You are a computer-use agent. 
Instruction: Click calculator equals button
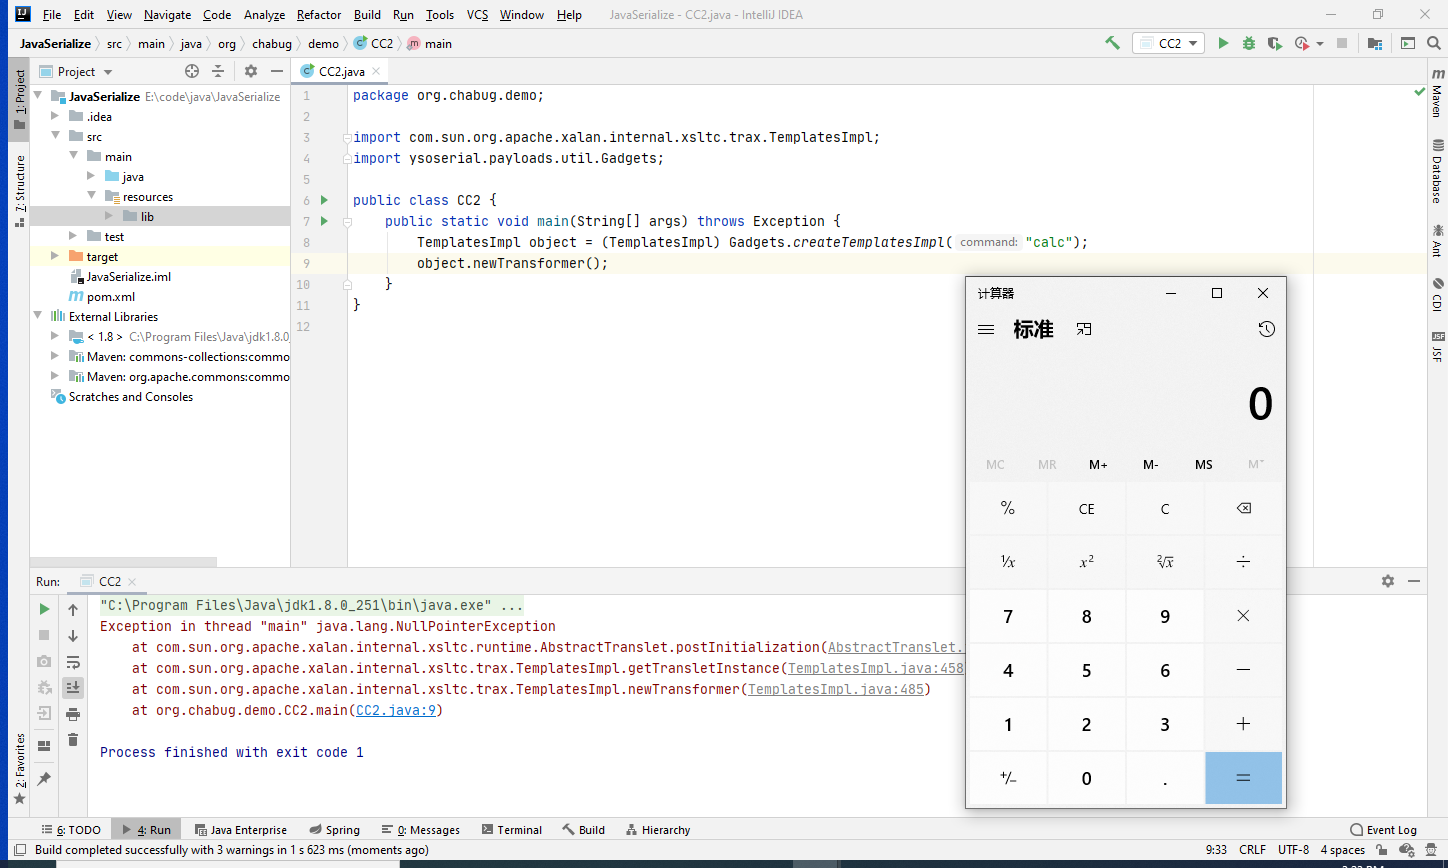(x=1243, y=778)
